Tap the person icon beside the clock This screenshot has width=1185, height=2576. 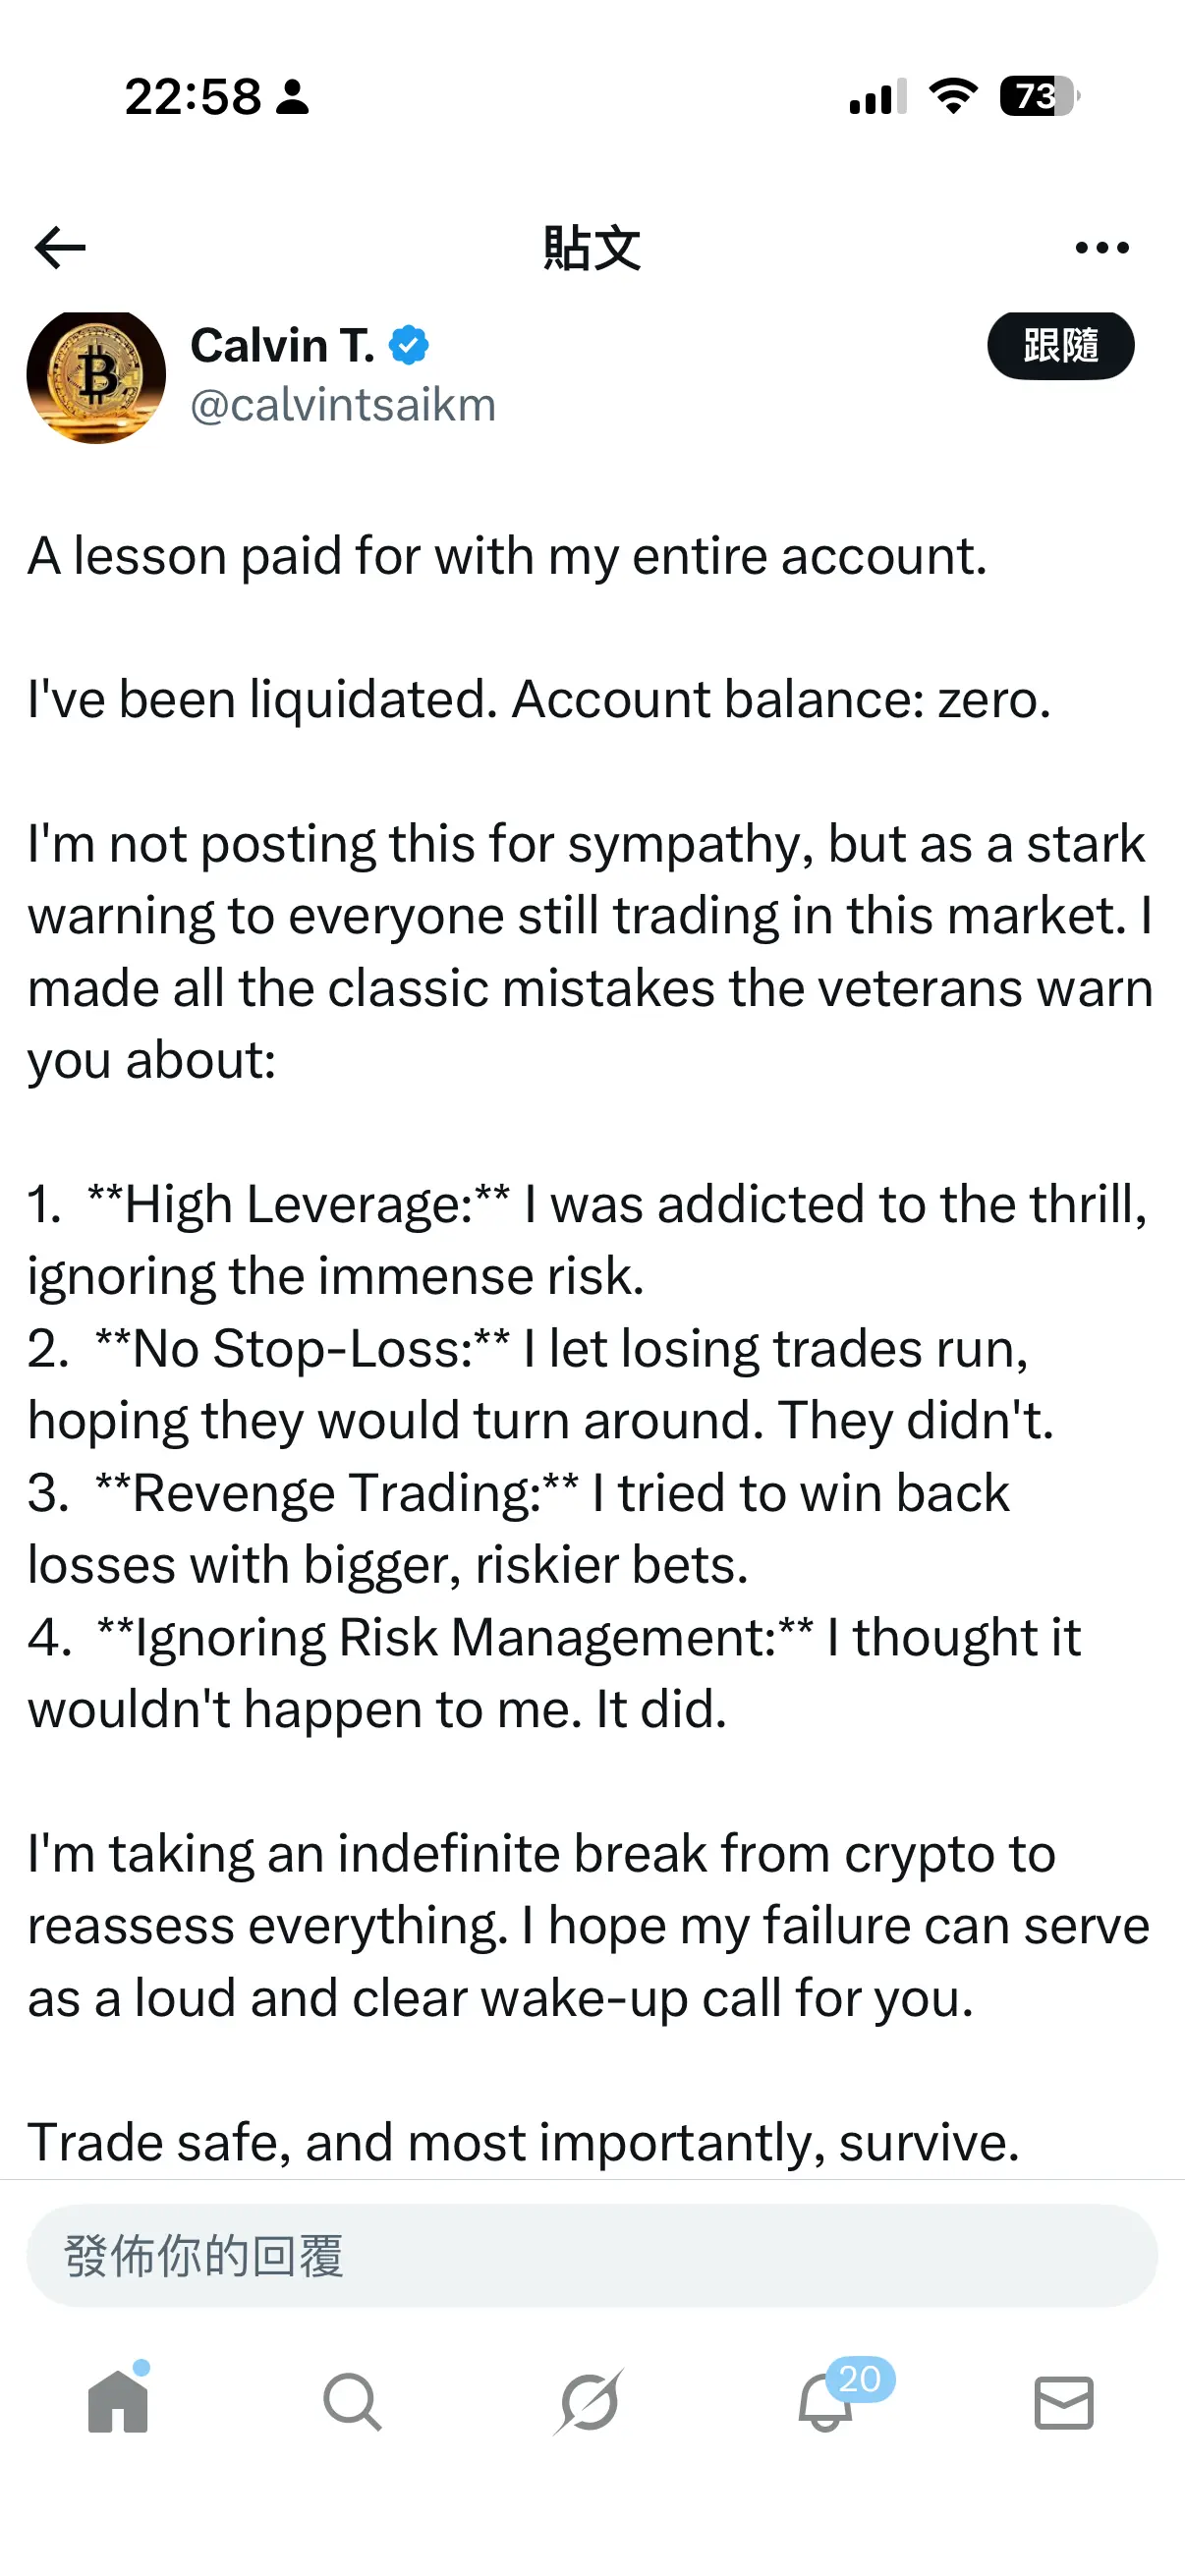click(293, 97)
